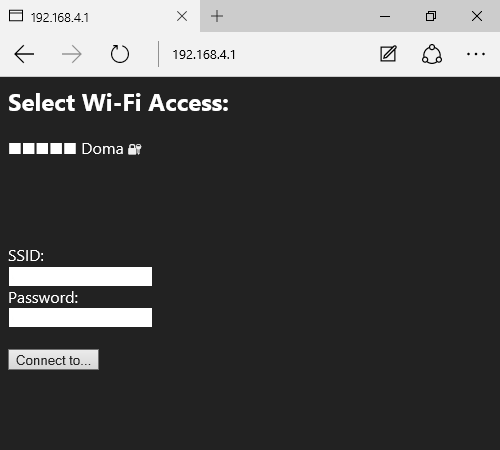Screen dimensions: 500x450
Task: Click the lock icon next to Doma
Action: click(135, 149)
